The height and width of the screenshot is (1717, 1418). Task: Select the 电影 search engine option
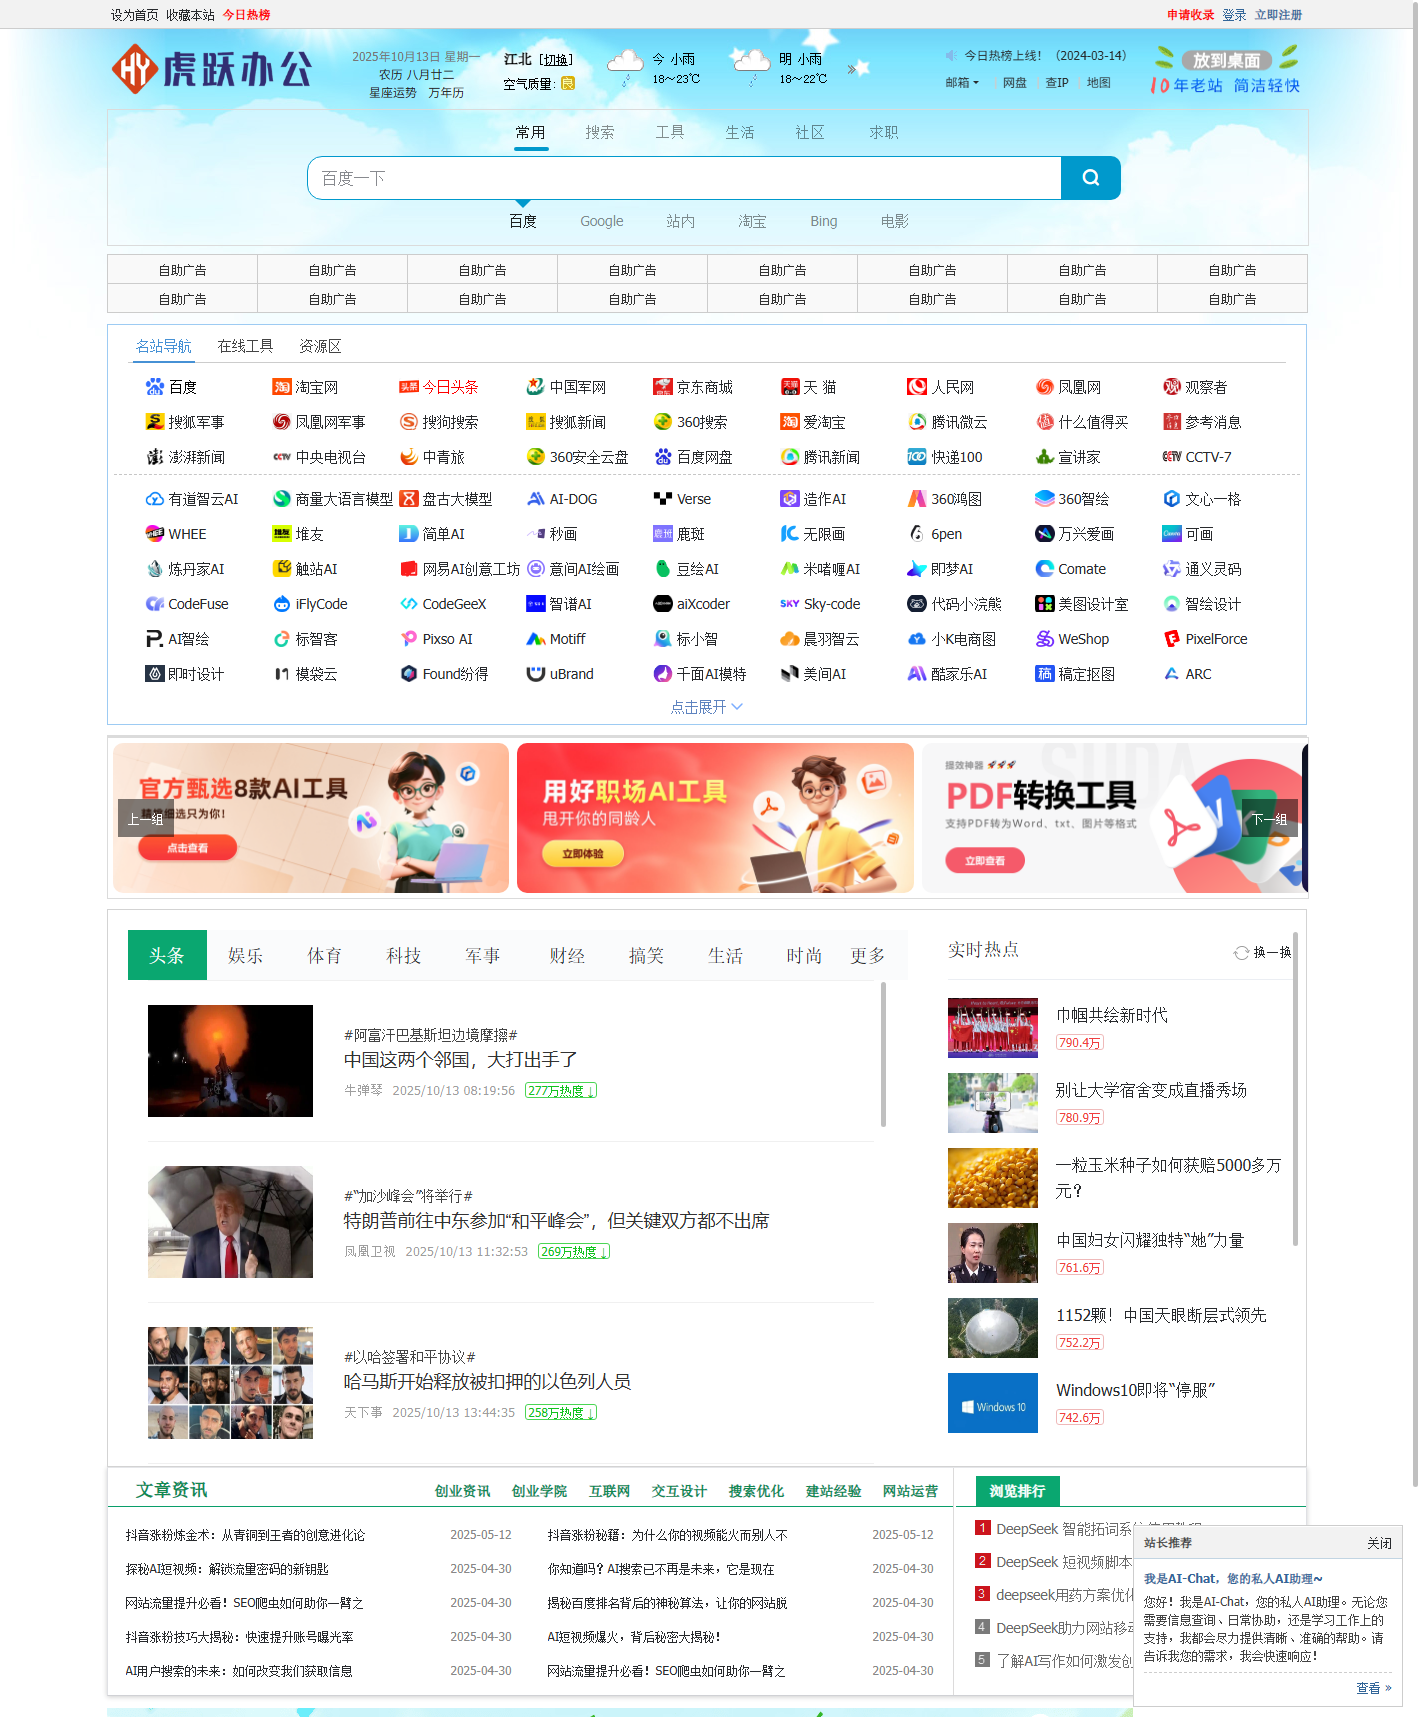pyautogui.click(x=895, y=221)
